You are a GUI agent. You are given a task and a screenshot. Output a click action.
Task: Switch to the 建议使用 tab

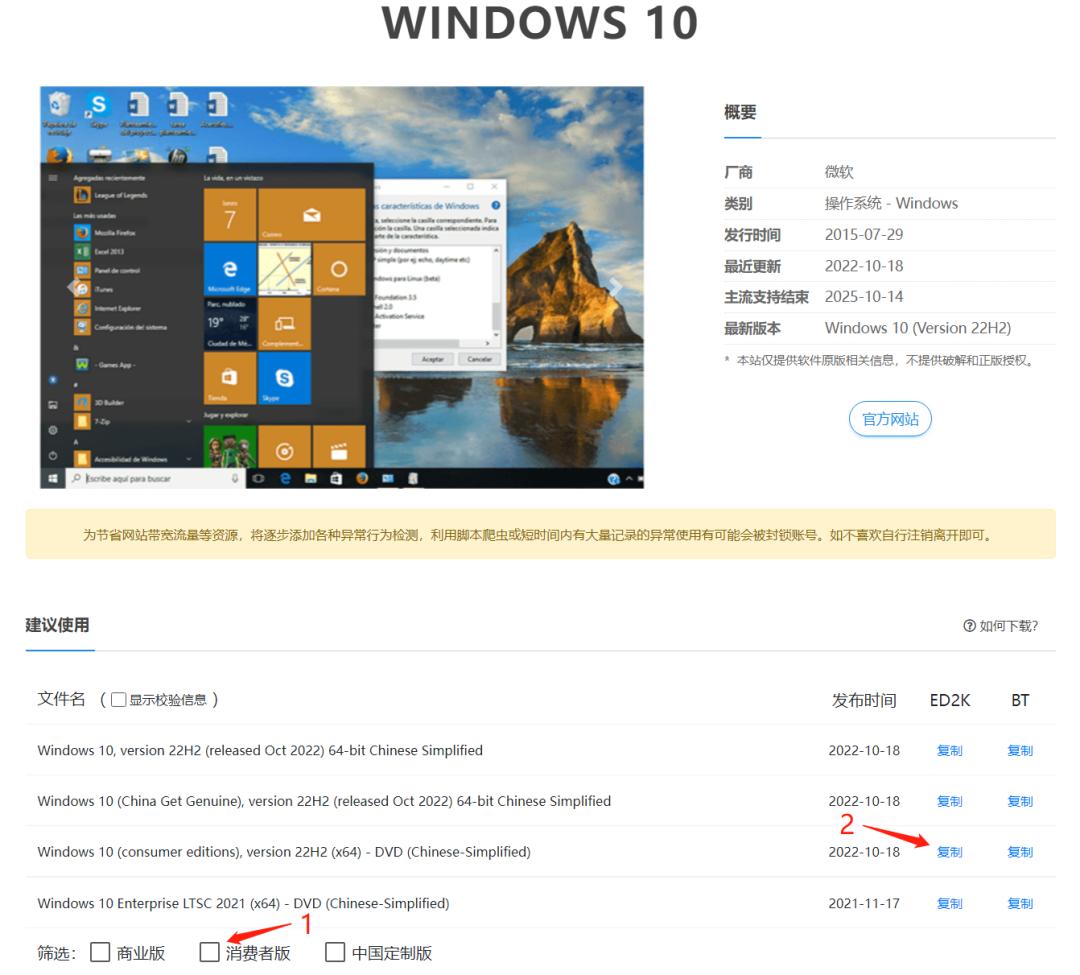click(x=58, y=625)
